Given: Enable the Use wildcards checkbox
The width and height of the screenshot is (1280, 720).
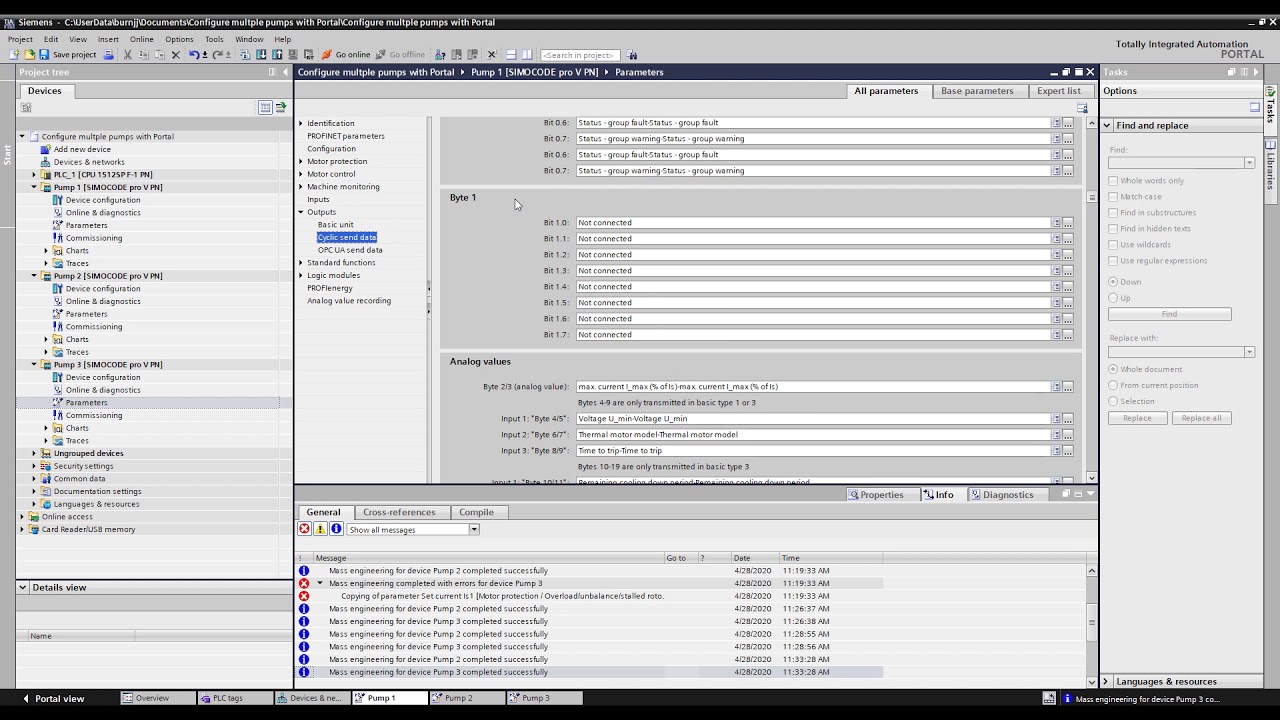Looking at the screenshot, I should pyautogui.click(x=1113, y=245).
